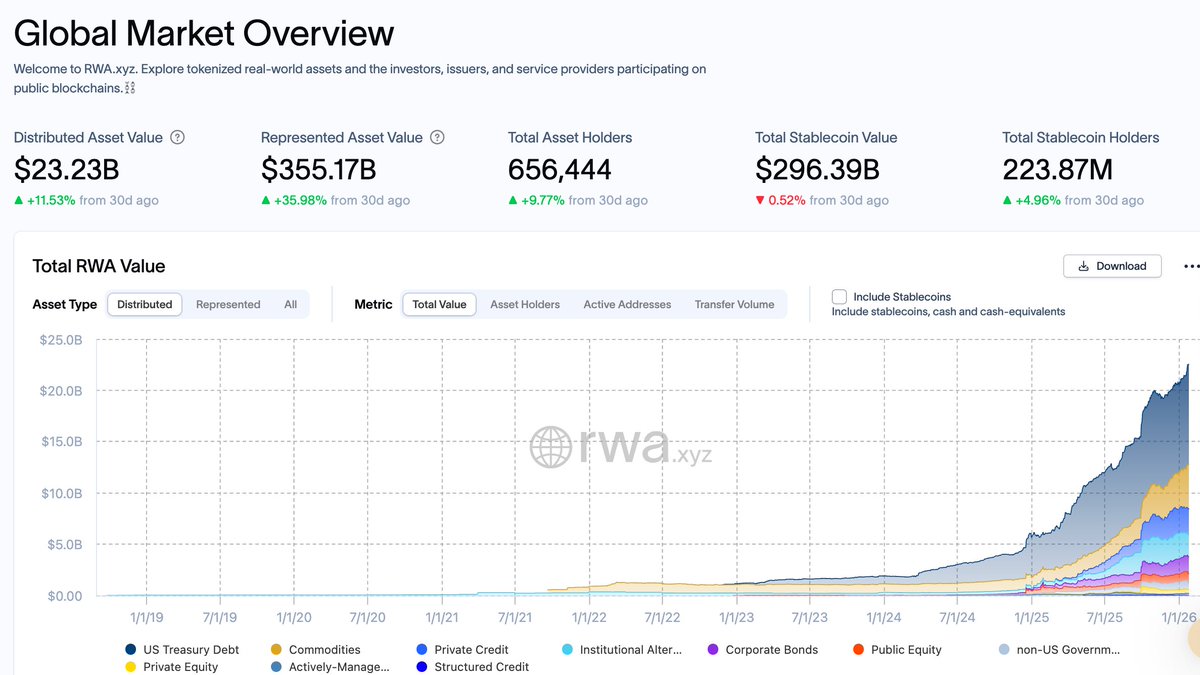
Task: Toggle Structured Credit legend swatch
Action: pos(423,666)
